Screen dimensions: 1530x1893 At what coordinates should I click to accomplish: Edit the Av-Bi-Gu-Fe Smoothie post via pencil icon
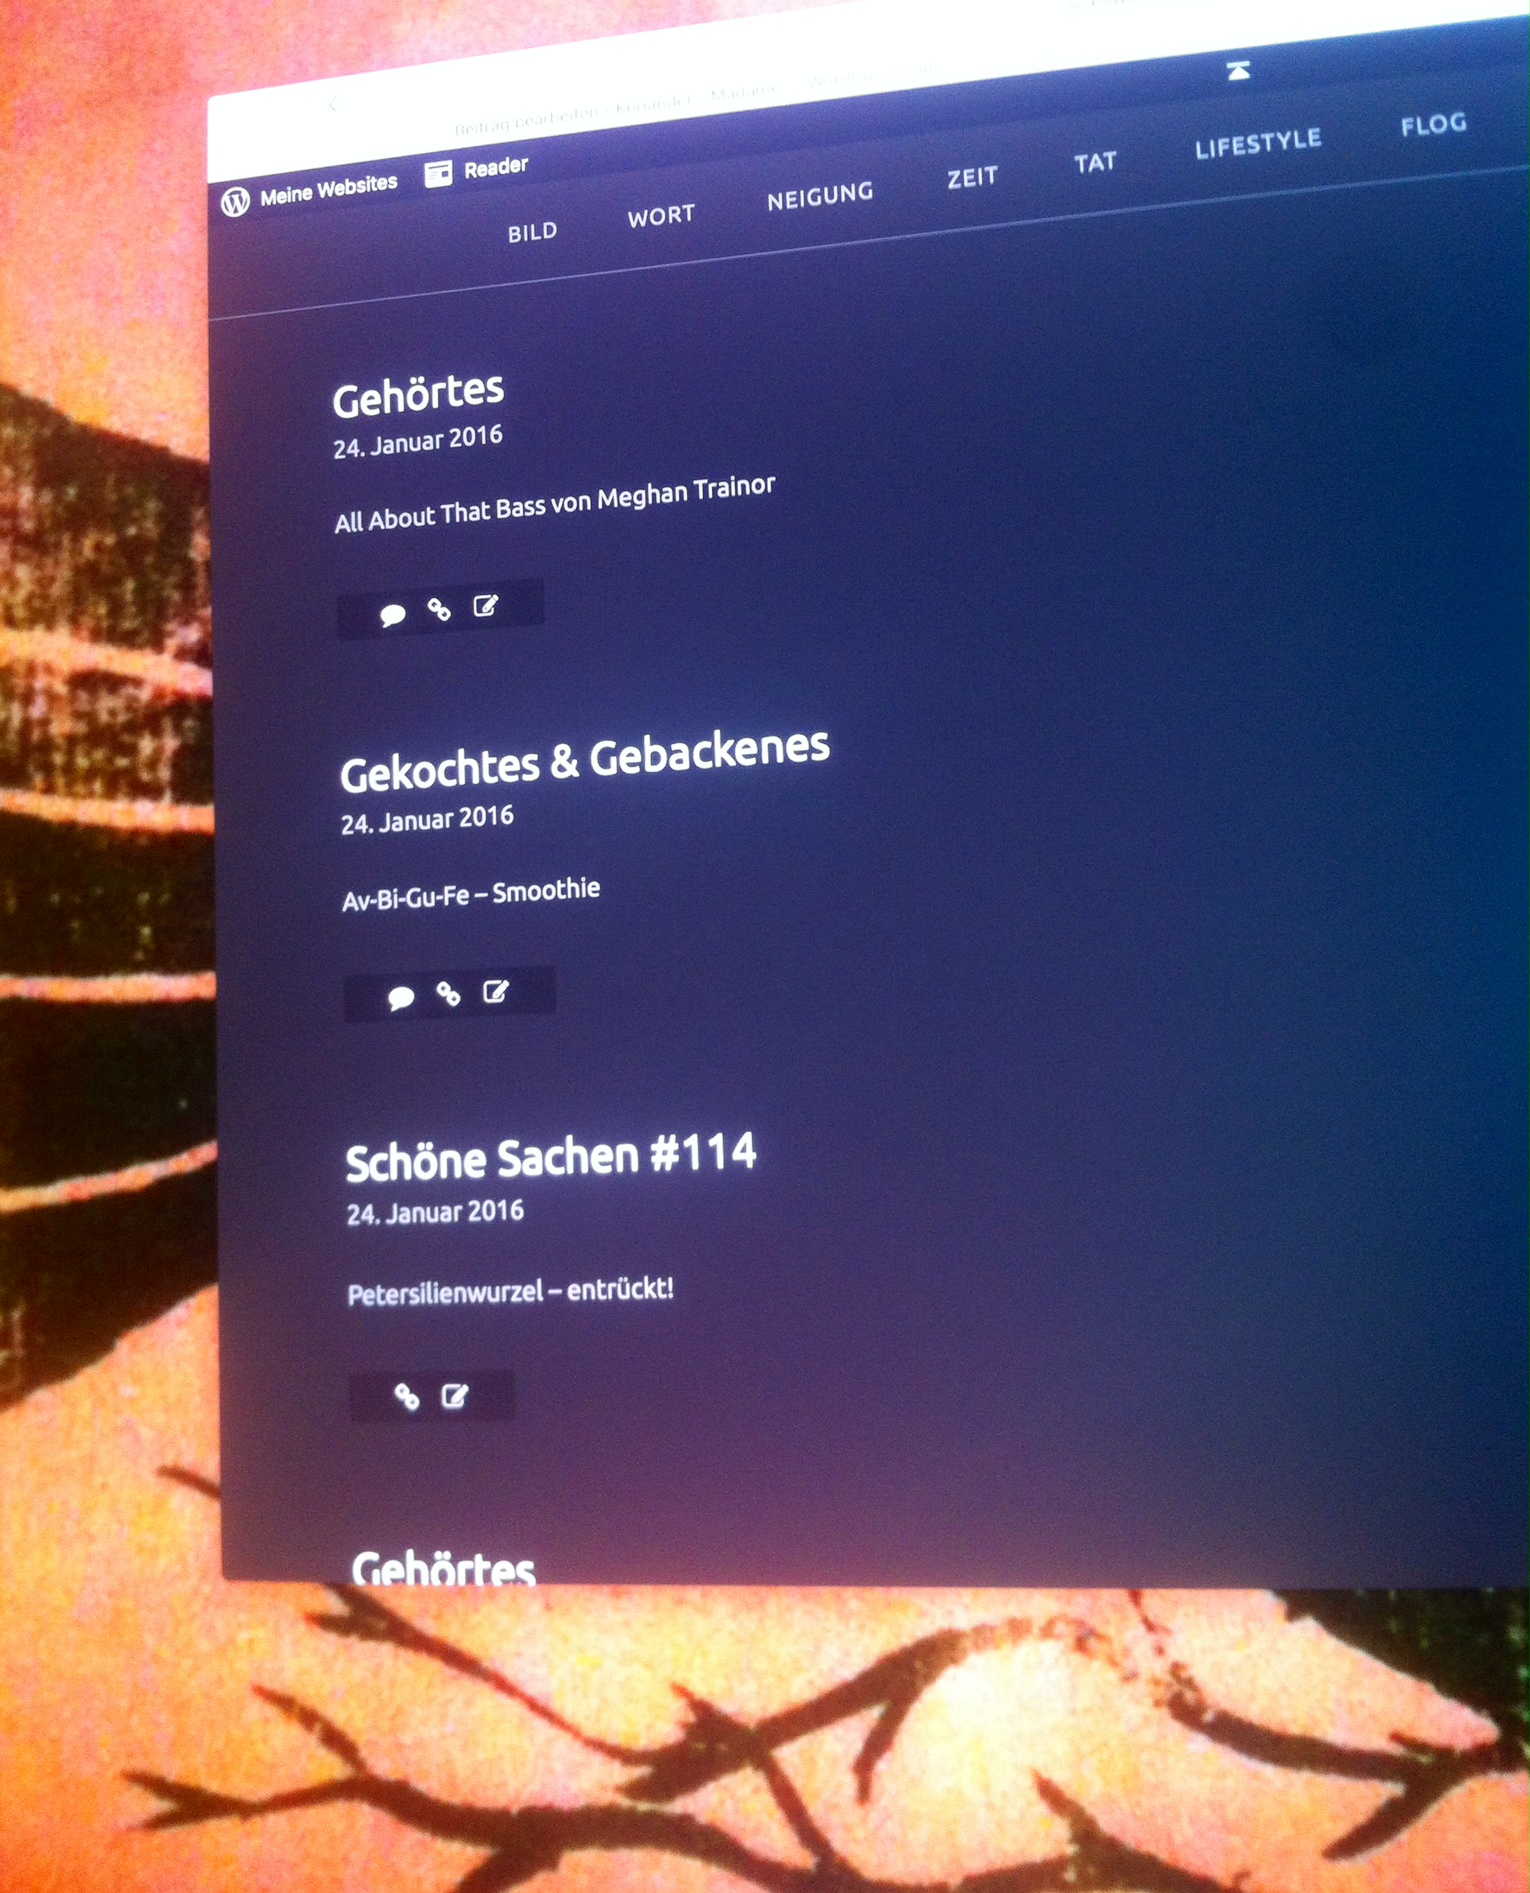496,991
